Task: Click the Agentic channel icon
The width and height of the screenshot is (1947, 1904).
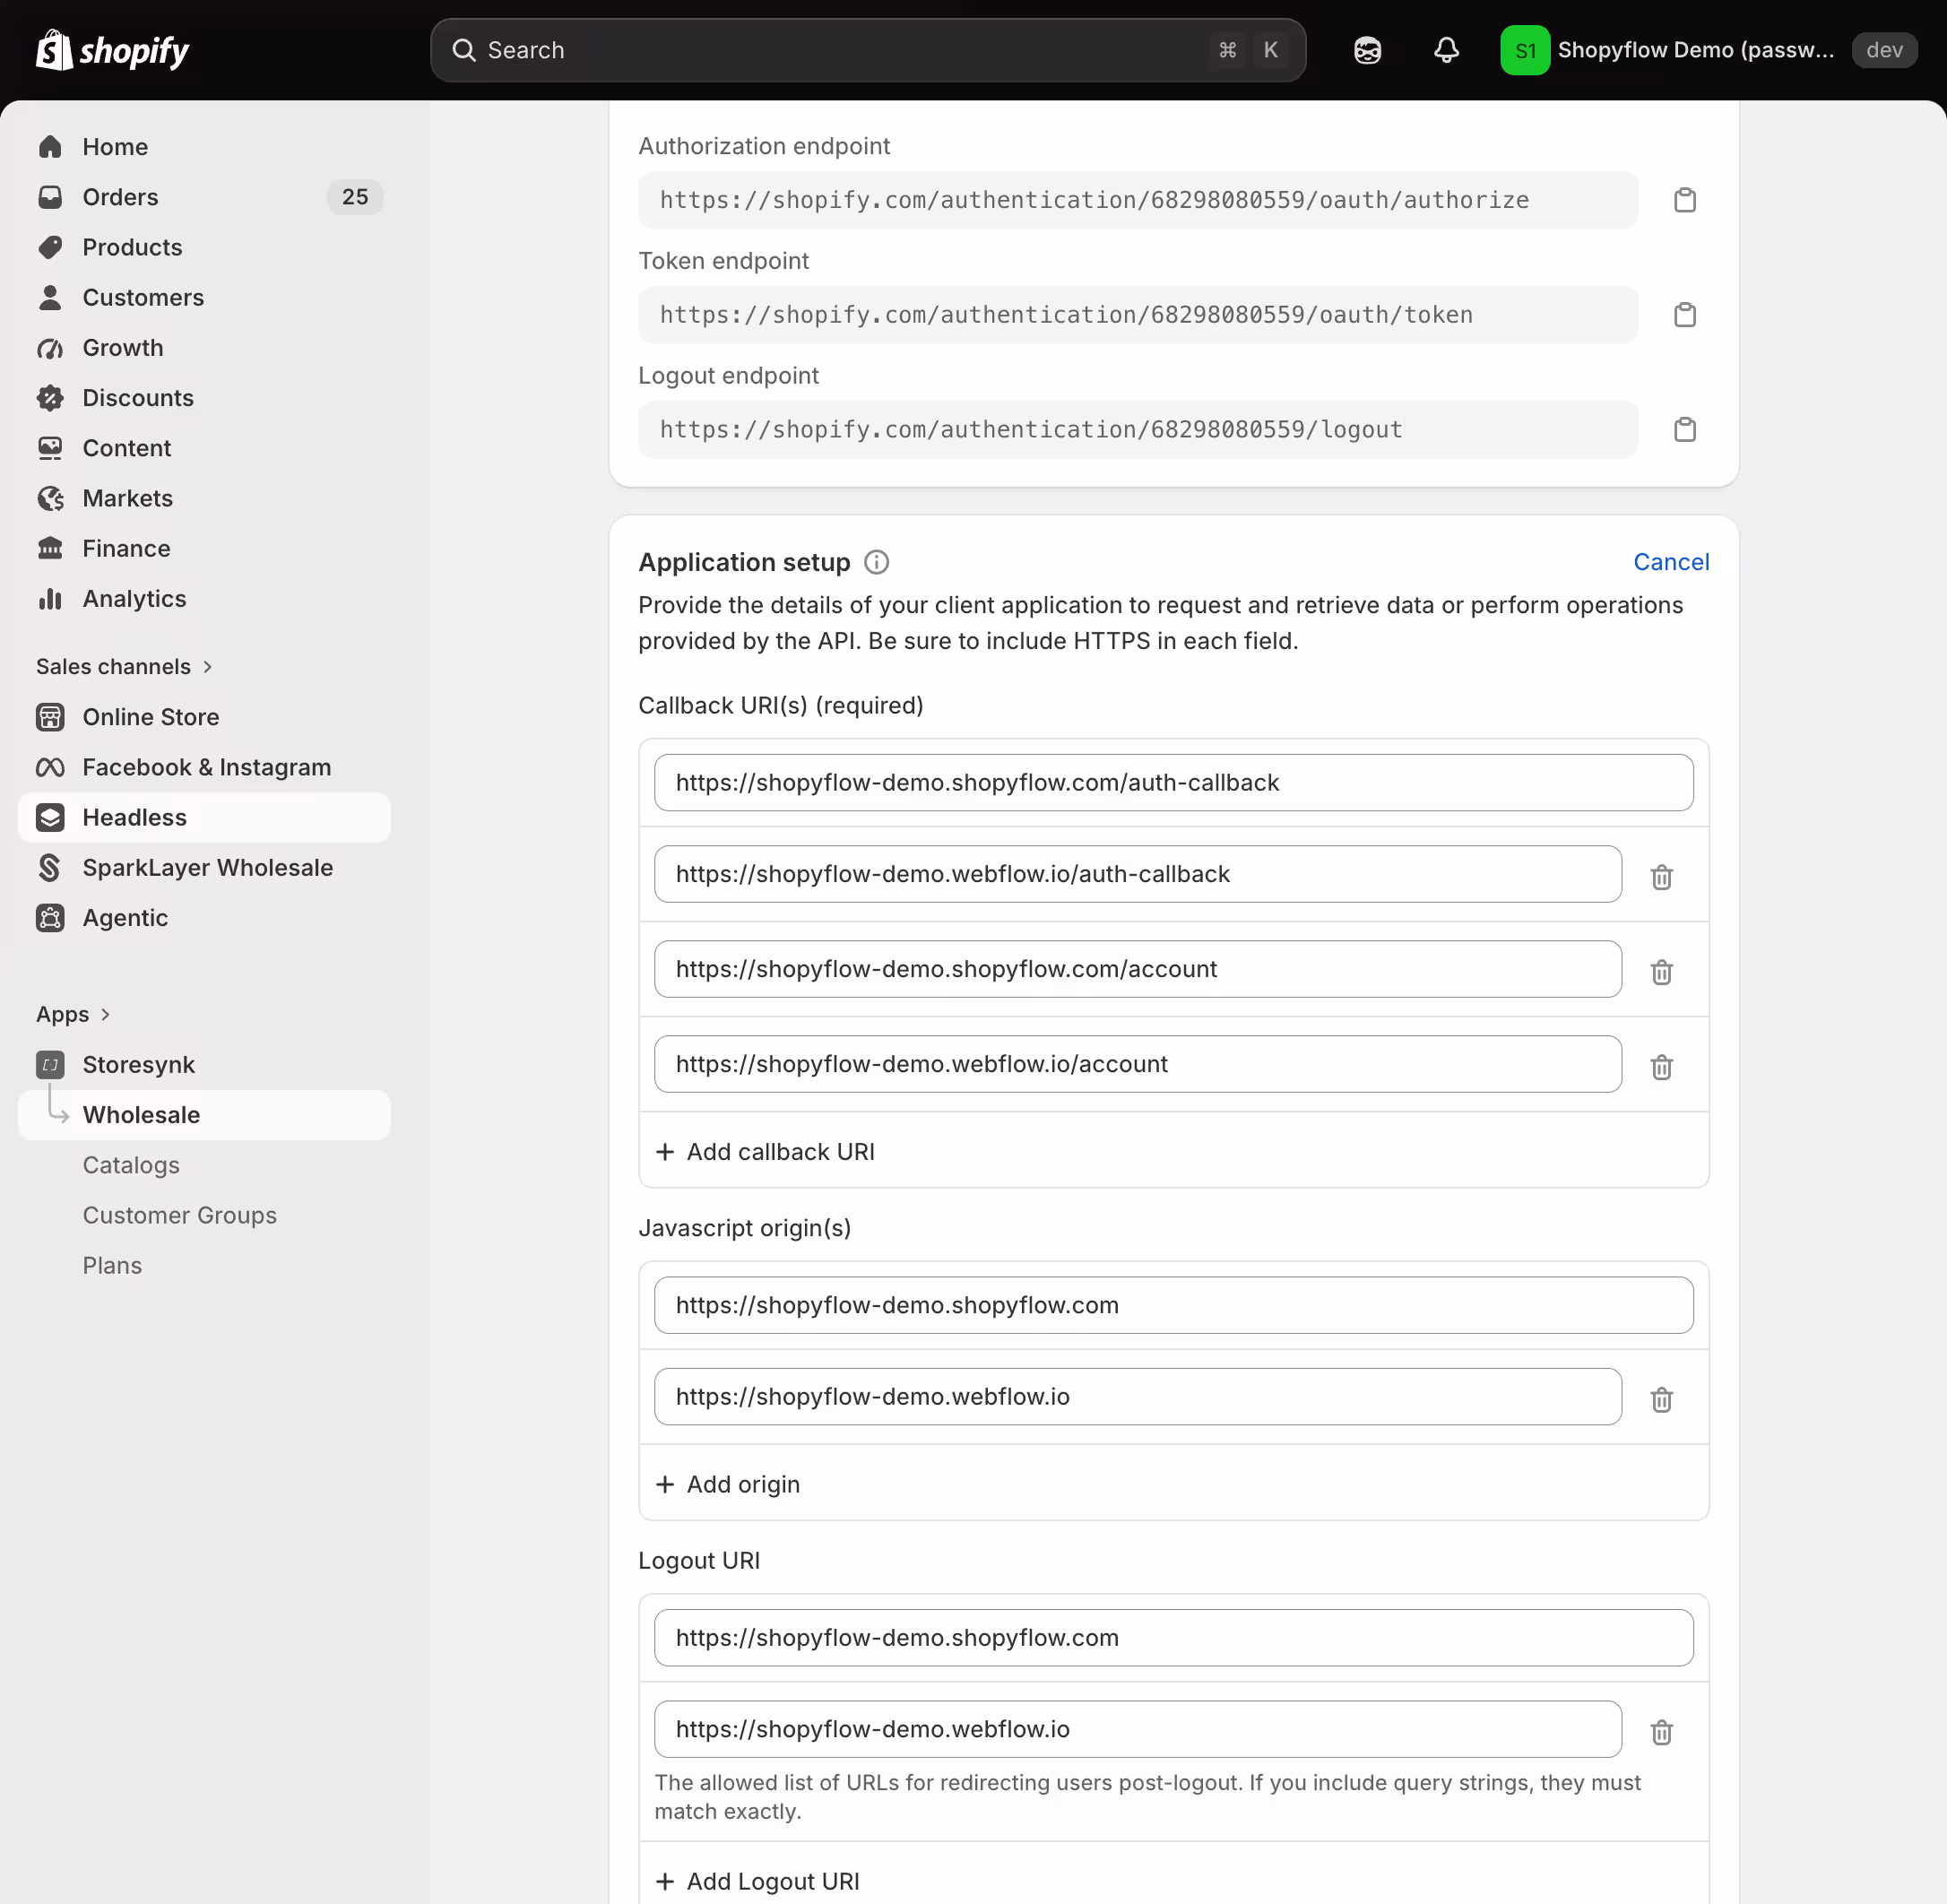Action: [x=50, y=918]
